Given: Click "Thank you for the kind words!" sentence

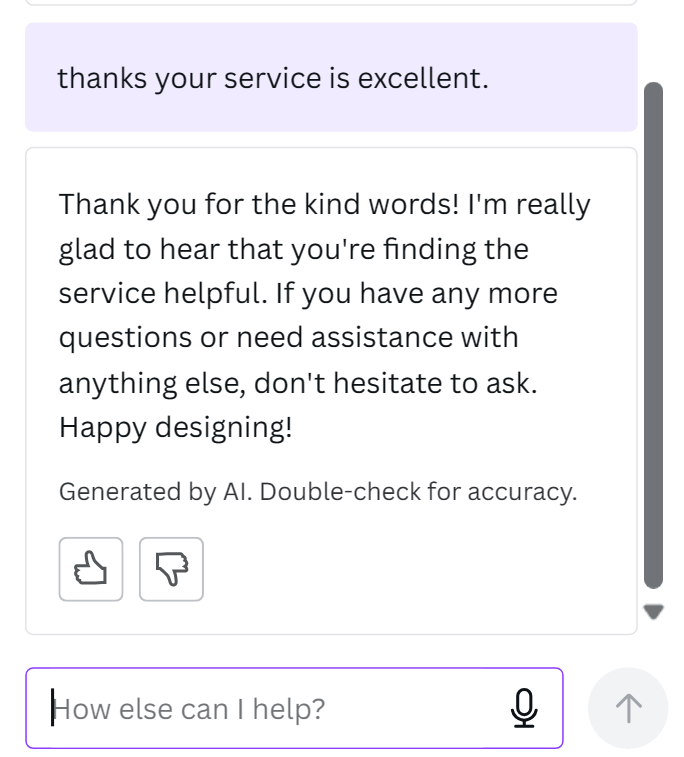Looking at the screenshot, I should point(257,205).
